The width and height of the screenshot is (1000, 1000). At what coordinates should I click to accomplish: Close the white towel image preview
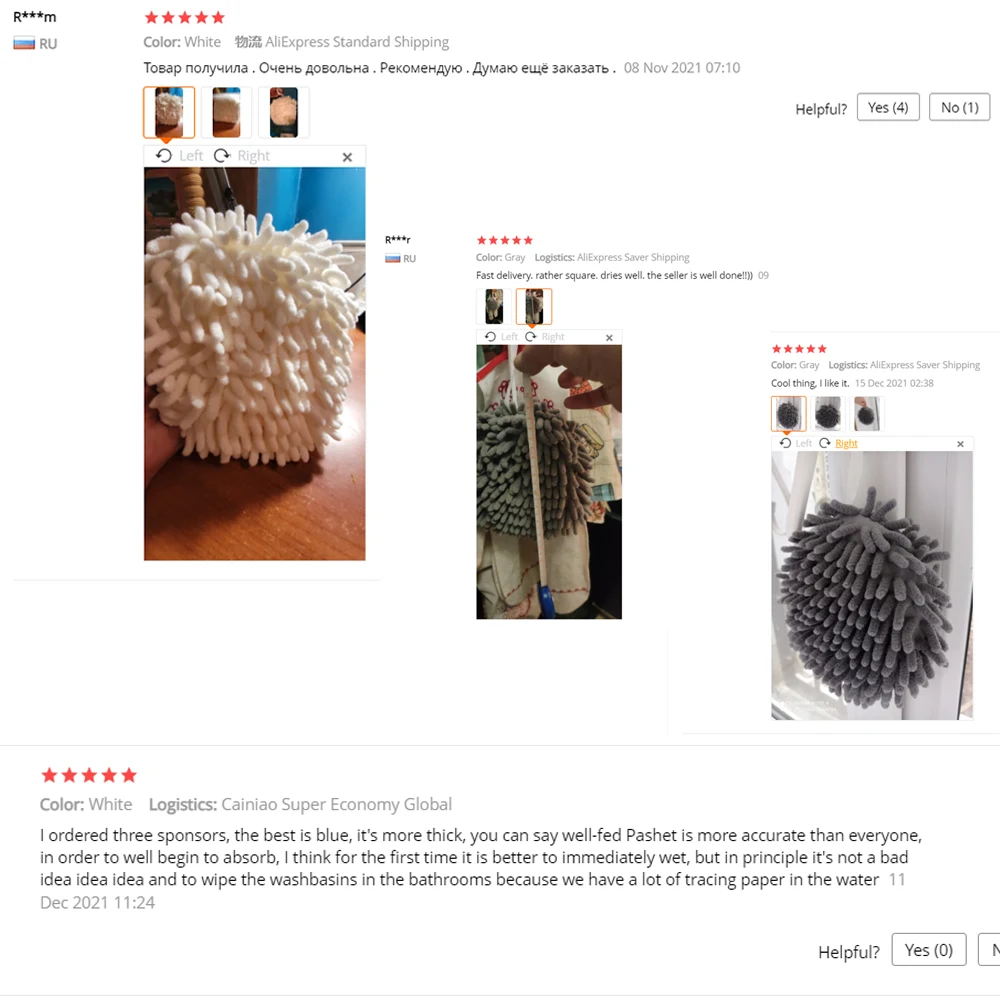click(347, 157)
